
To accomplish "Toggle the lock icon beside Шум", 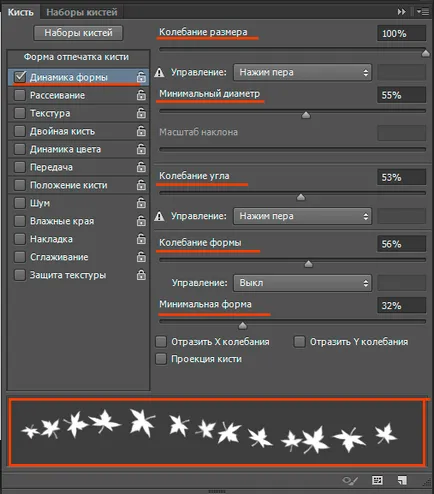I will pos(141,203).
